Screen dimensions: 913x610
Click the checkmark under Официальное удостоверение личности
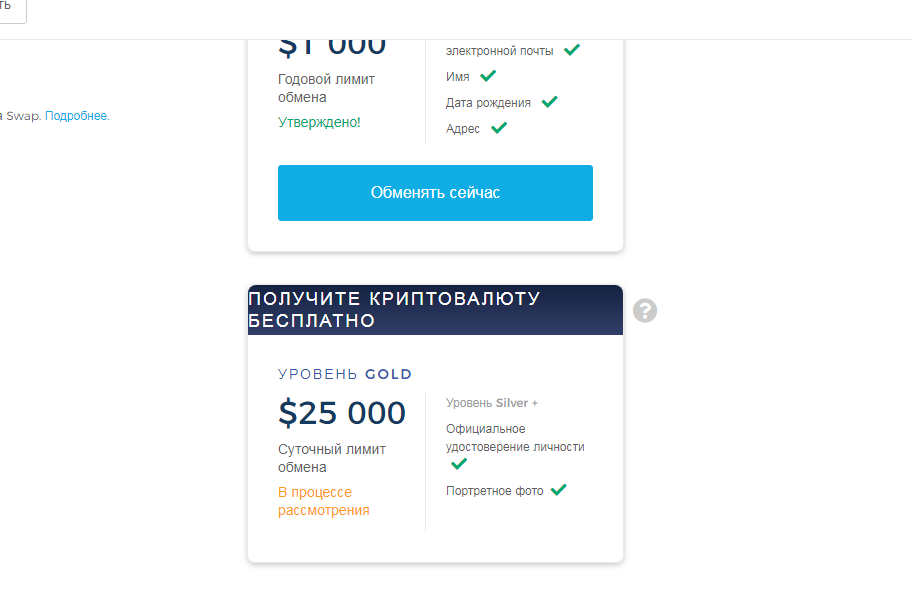[x=459, y=464]
